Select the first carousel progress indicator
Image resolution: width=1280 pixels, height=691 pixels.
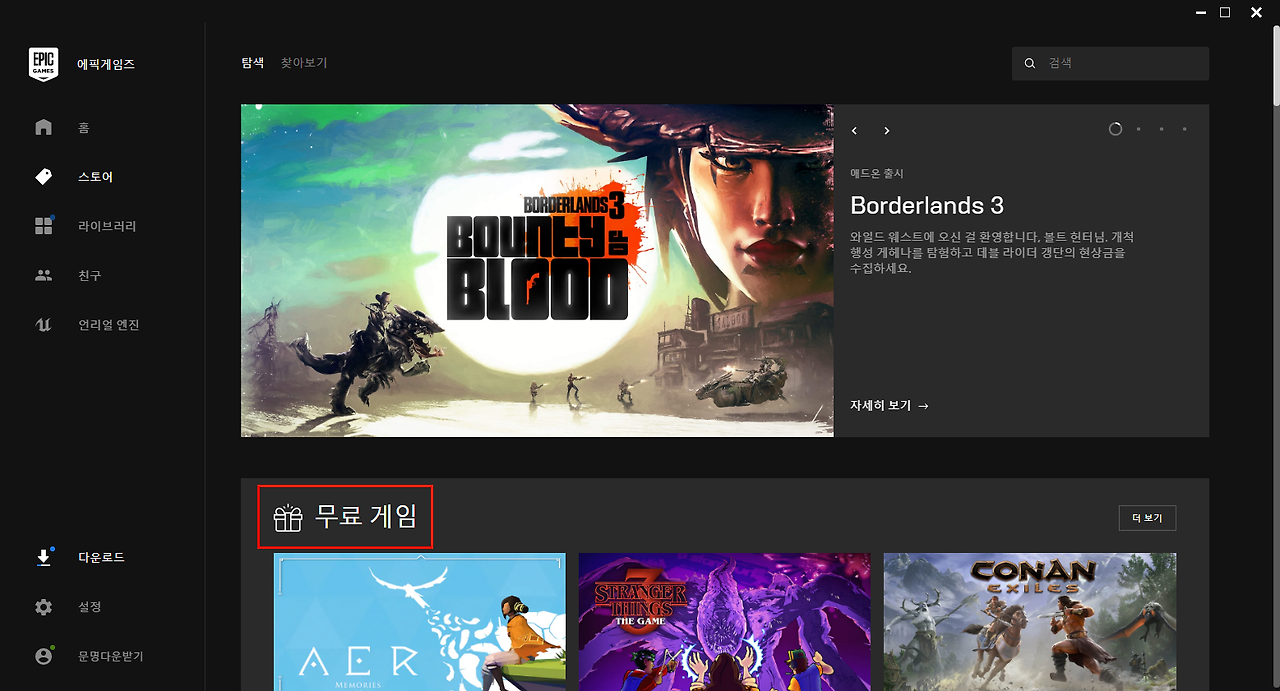pos(1115,129)
